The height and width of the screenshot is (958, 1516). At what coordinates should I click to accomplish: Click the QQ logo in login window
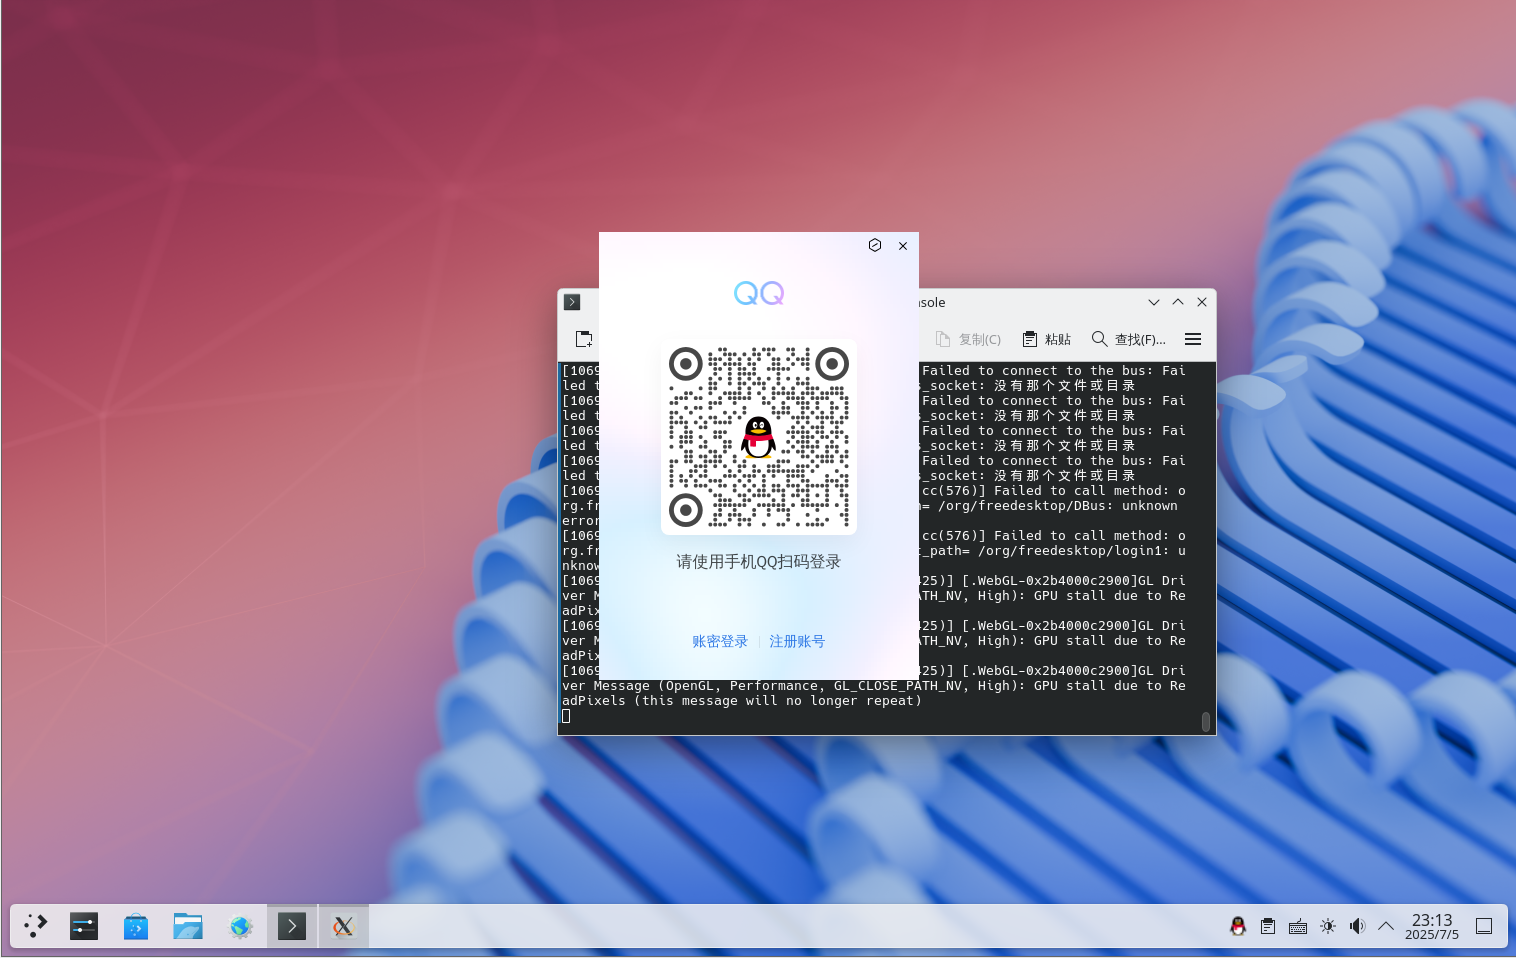pos(759,293)
